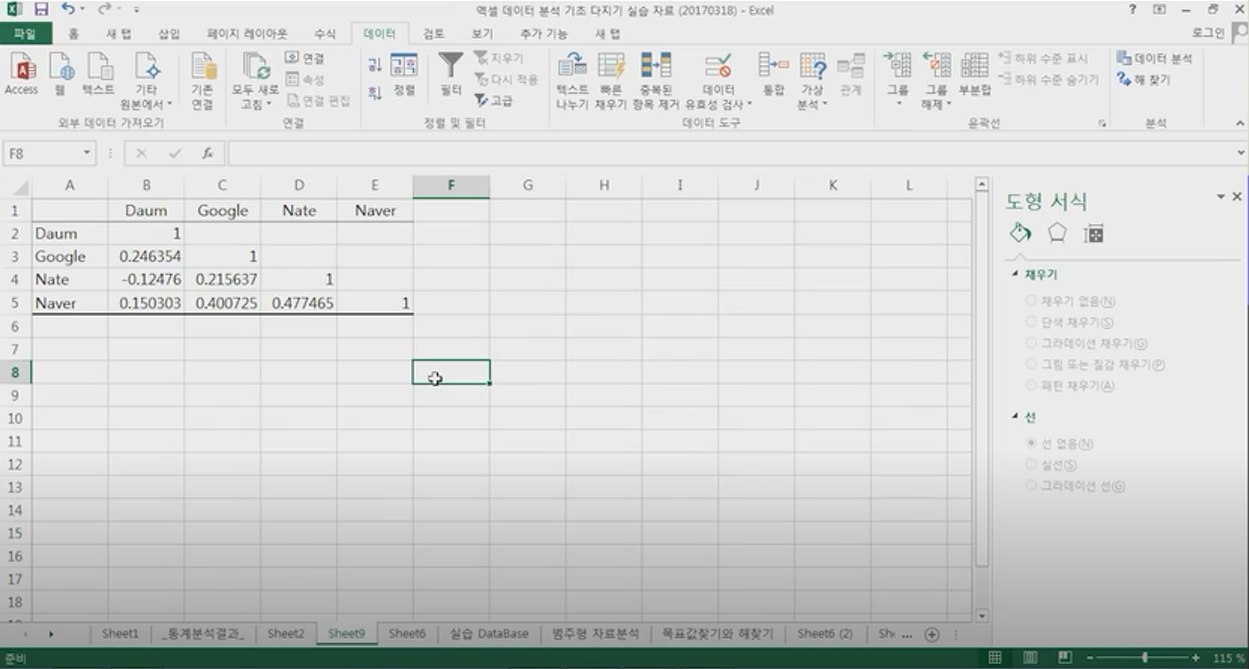1249x669 pixels.
Task: Open Solver (해 찾기)
Action: [x=1144, y=80]
